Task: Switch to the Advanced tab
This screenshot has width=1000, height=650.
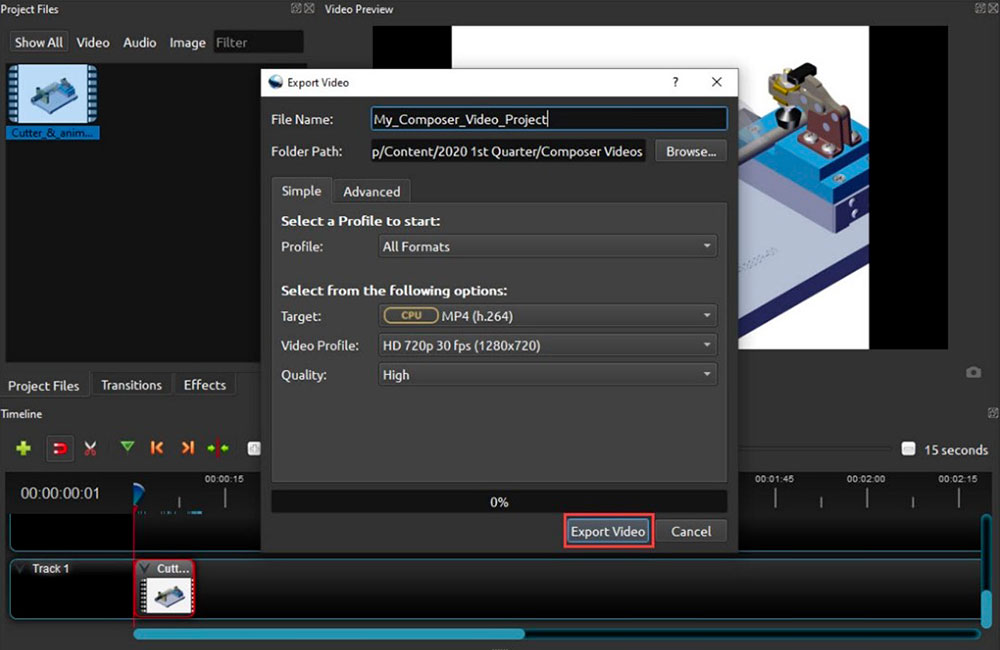Action: click(x=372, y=191)
